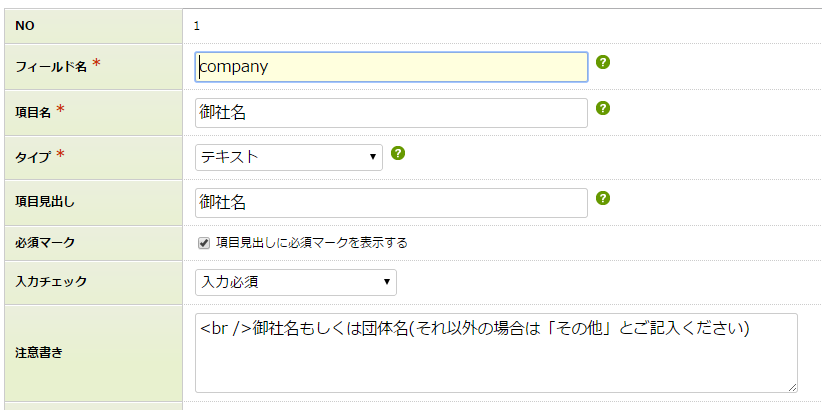Select the 項目見出し text input
The height and width of the screenshot is (410, 822).
point(391,203)
